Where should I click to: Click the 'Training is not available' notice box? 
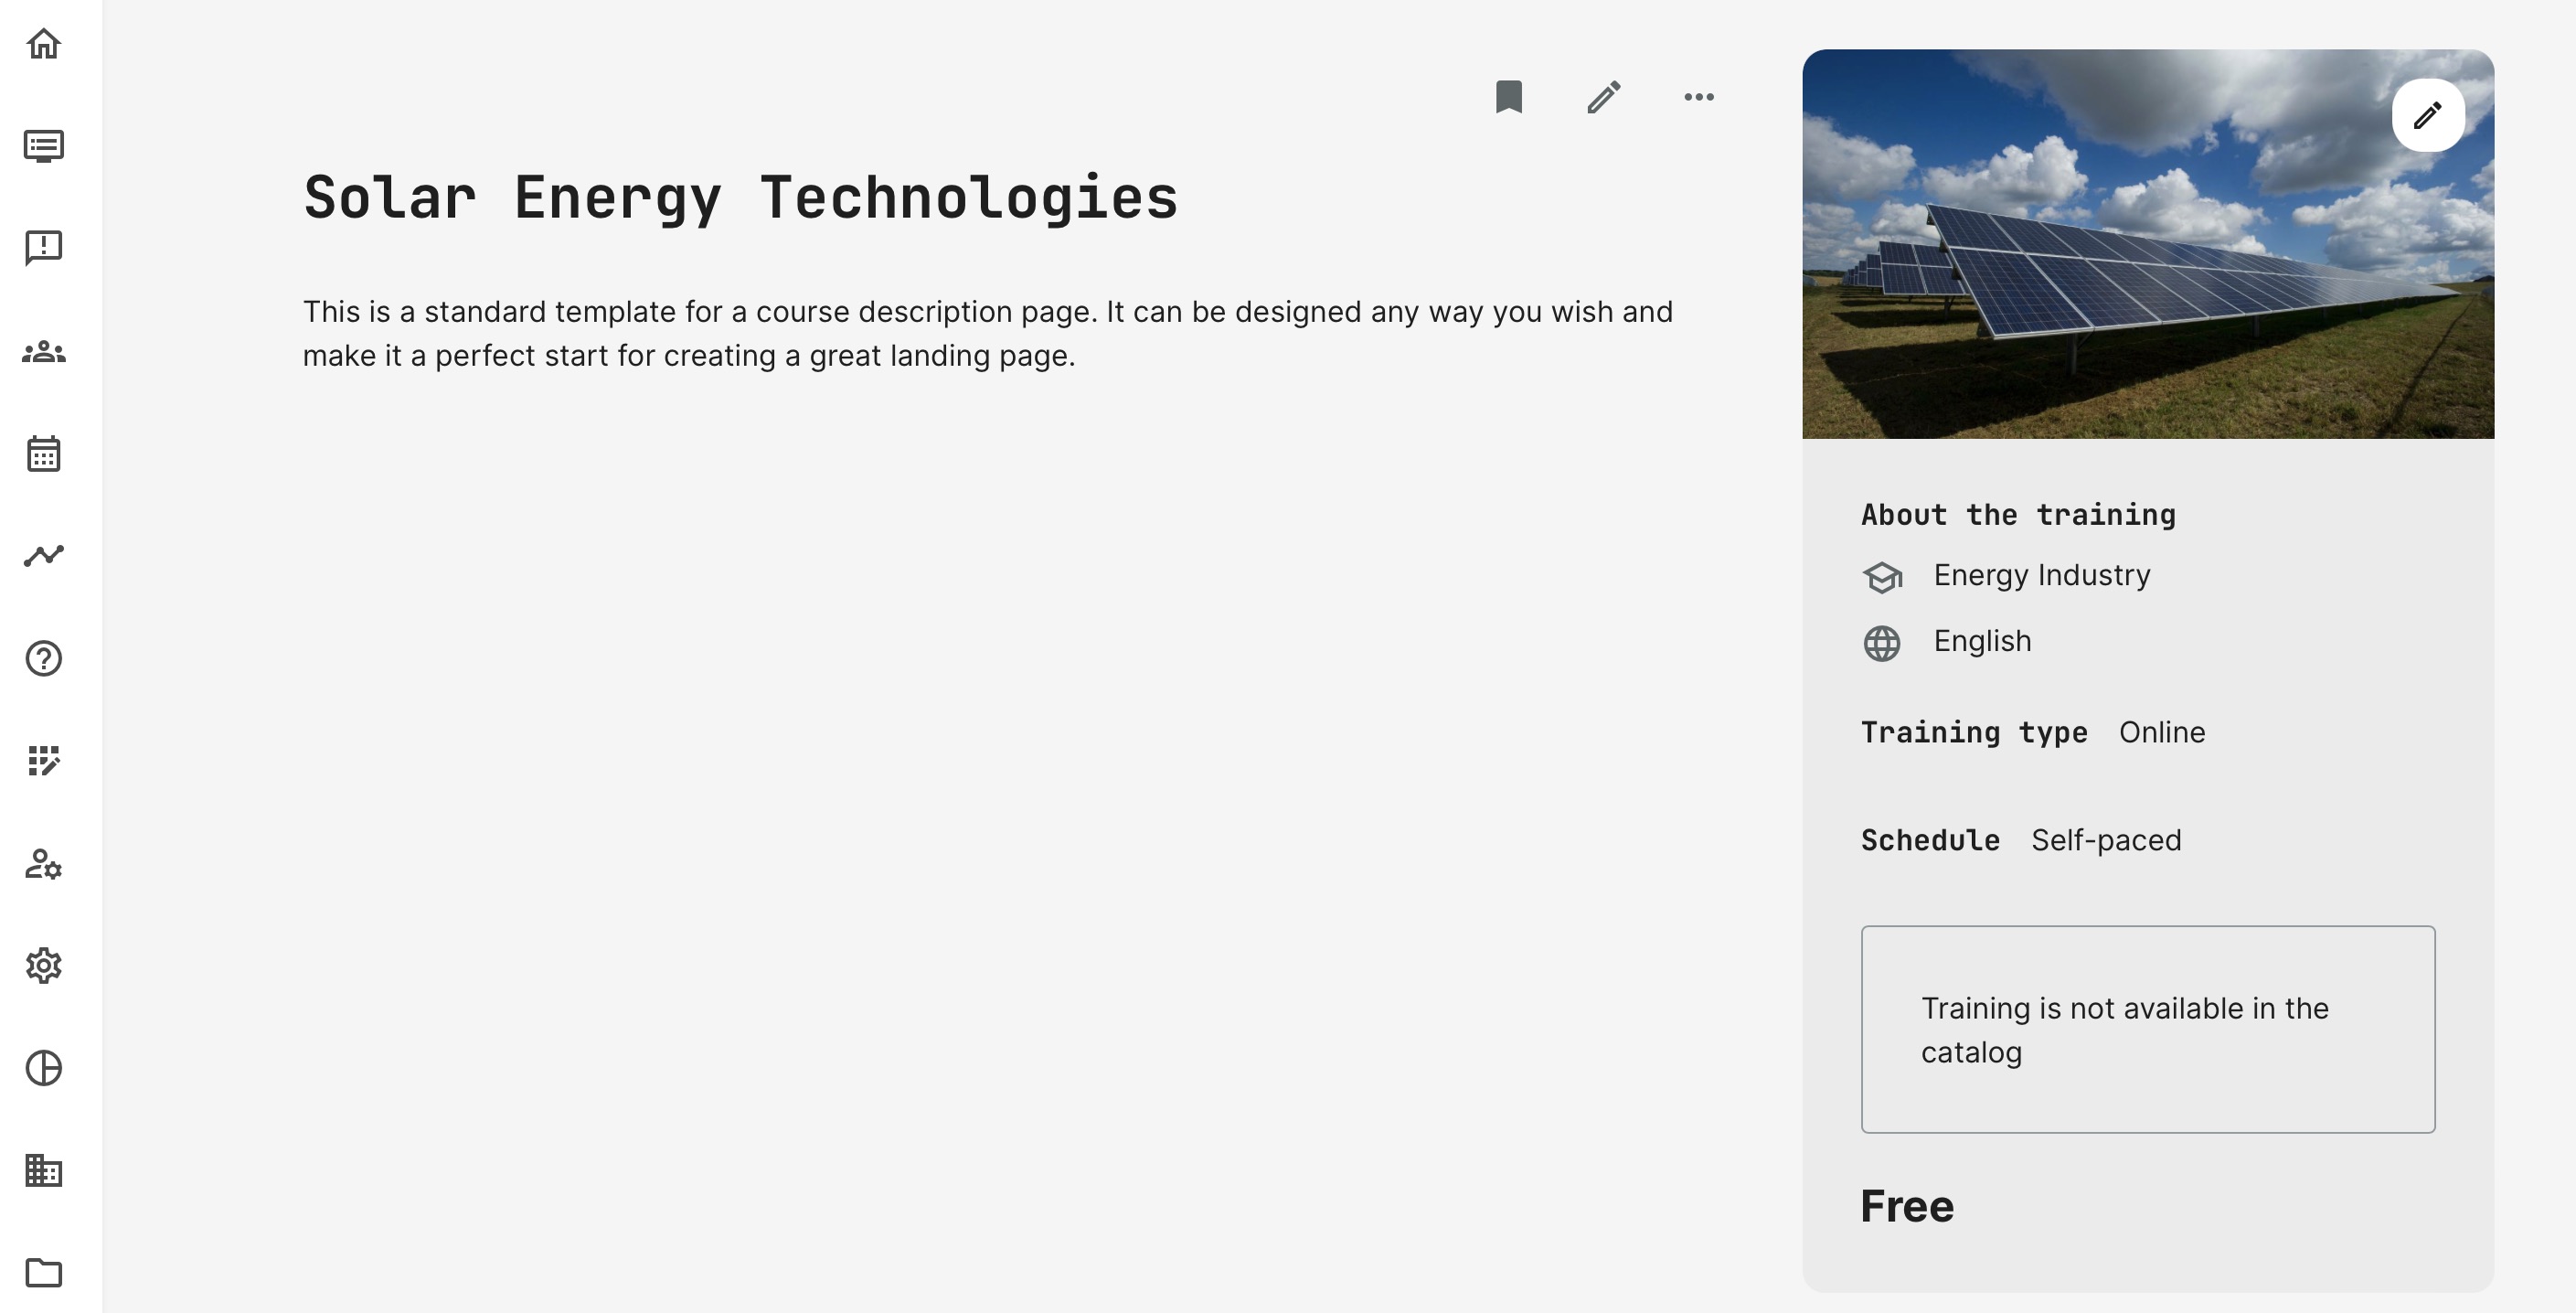tap(2147, 1029)
